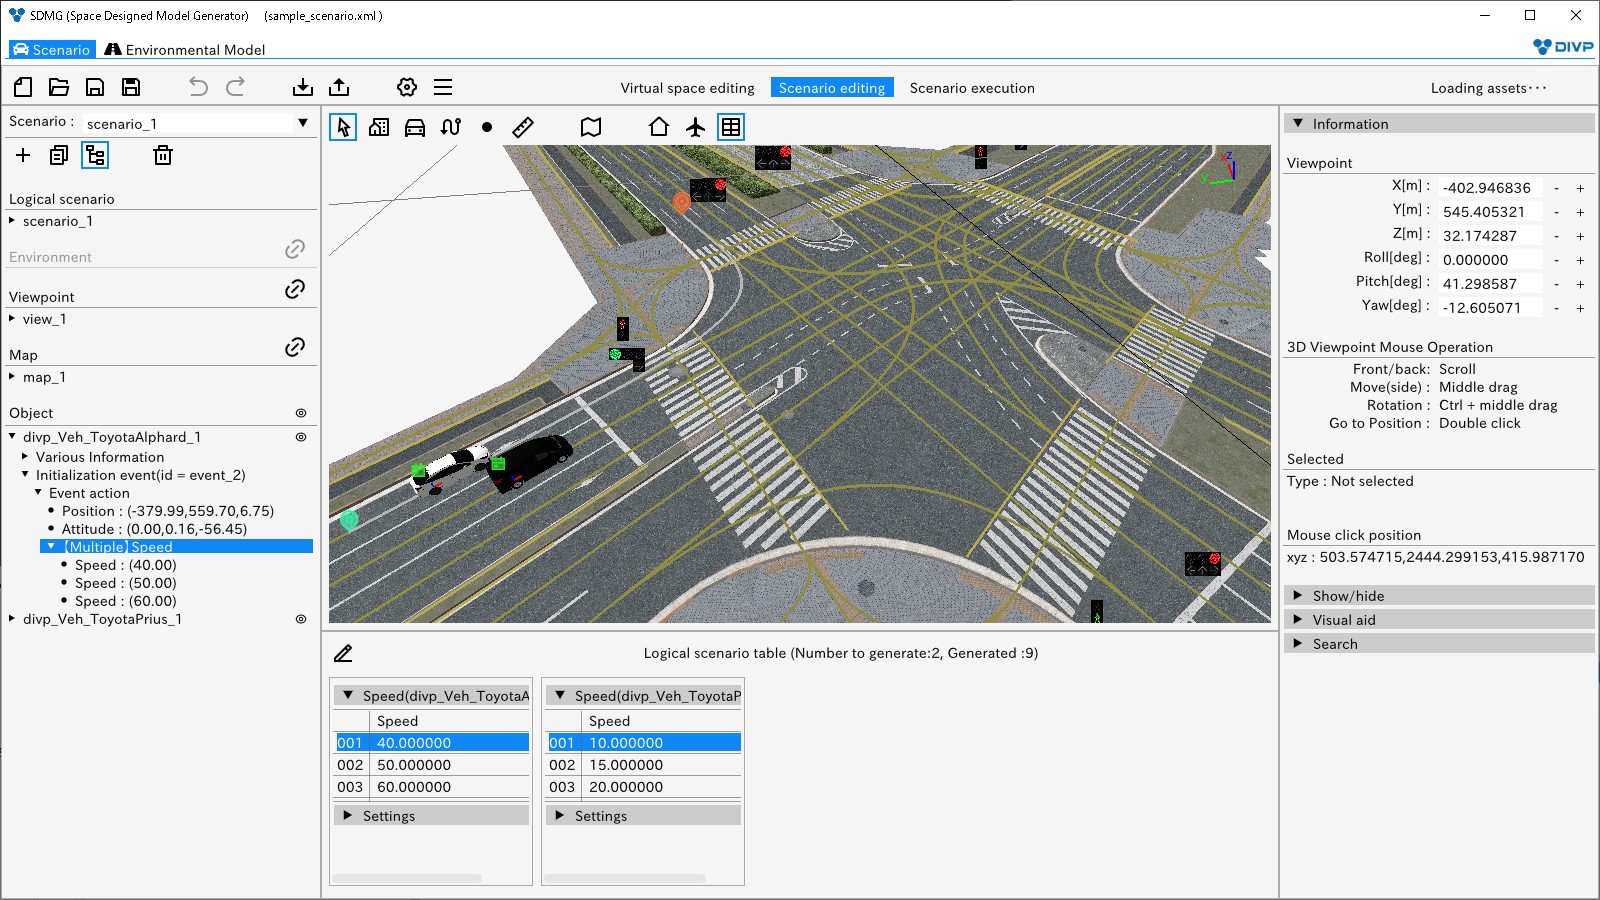The width and height of the screenshot is (1600, 900).
Task: Click the export (upload arrow) icon
Action: click(x=339, y=87)
